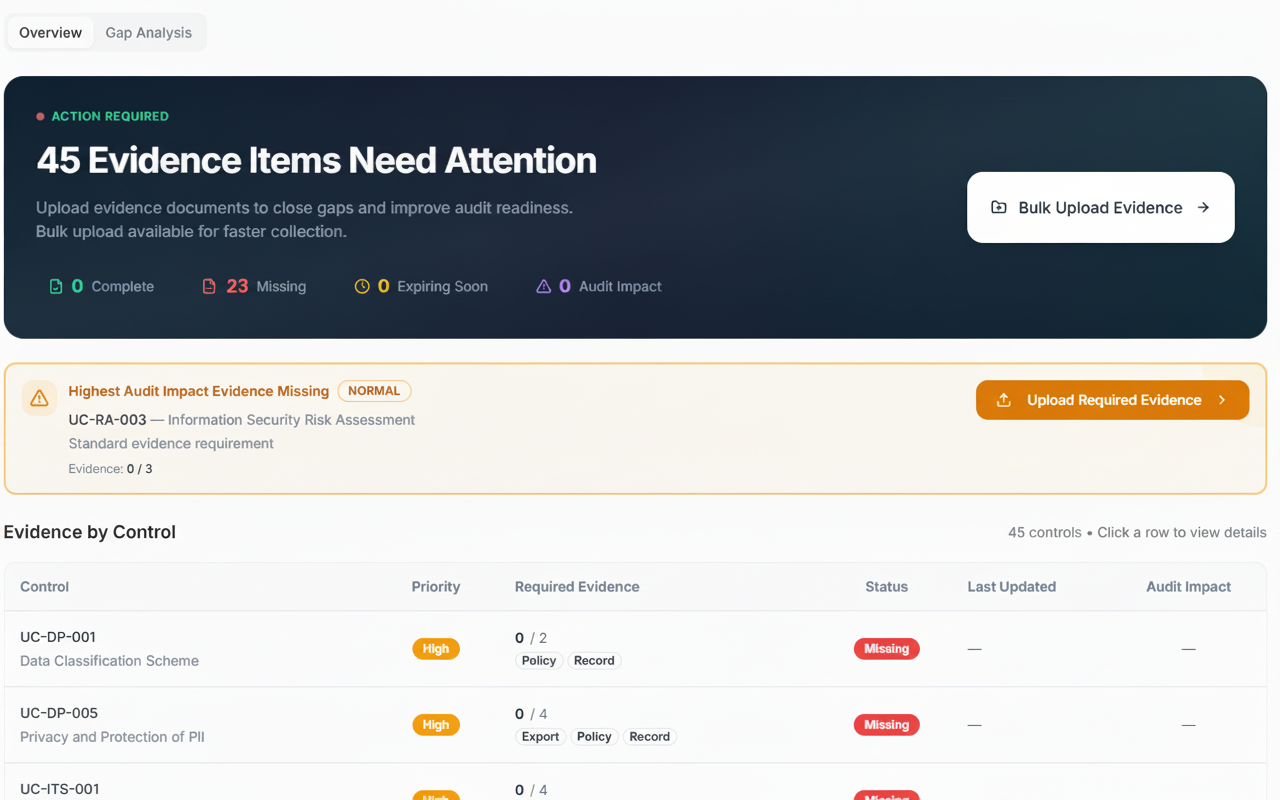
Task: Click the Record tag in UC-DP-005 row
Action: 650,737
